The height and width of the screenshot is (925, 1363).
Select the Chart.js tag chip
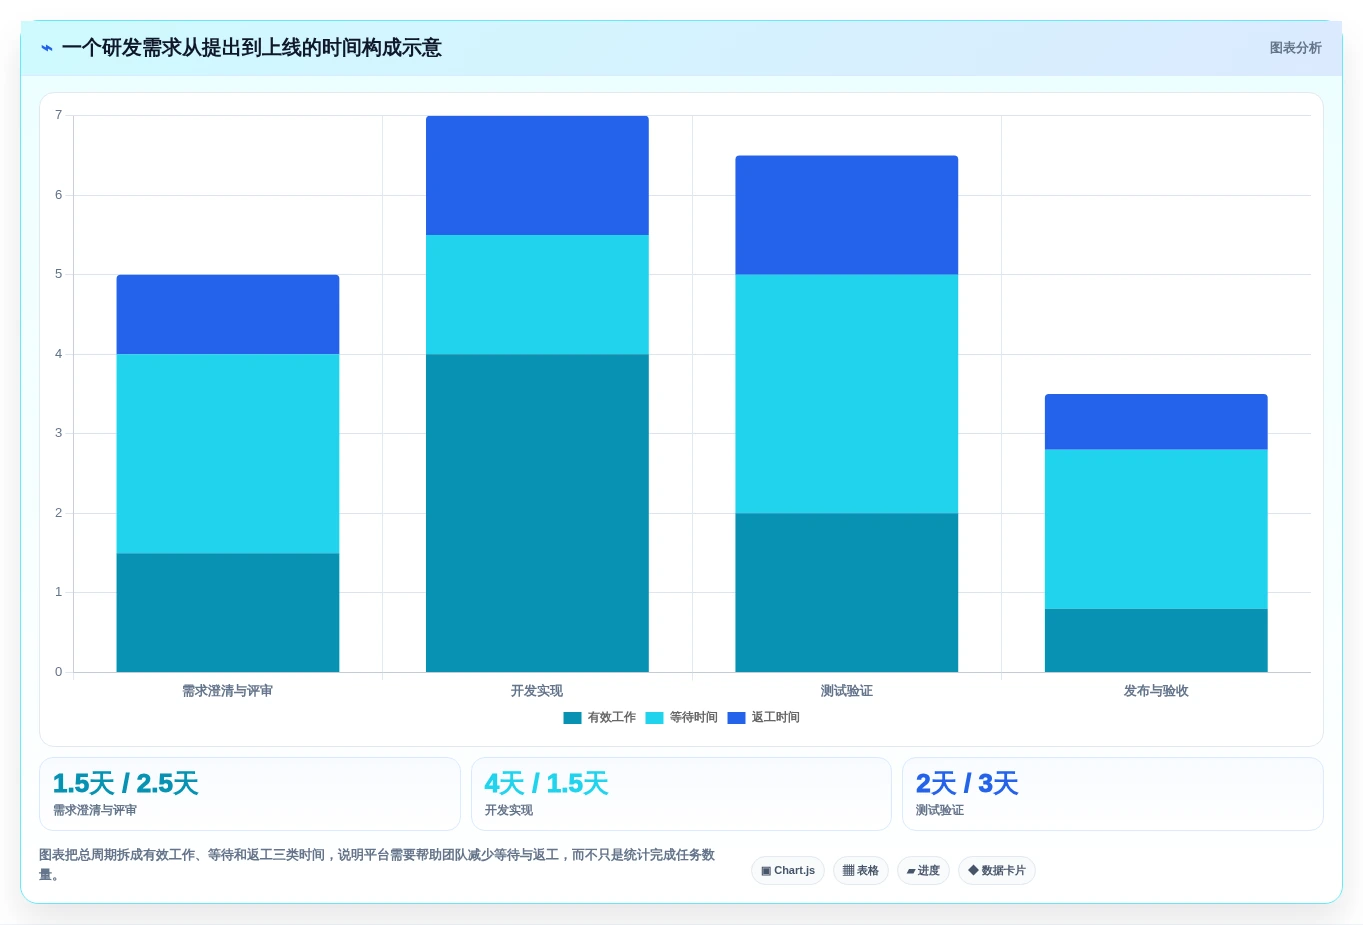coord(788,871)
